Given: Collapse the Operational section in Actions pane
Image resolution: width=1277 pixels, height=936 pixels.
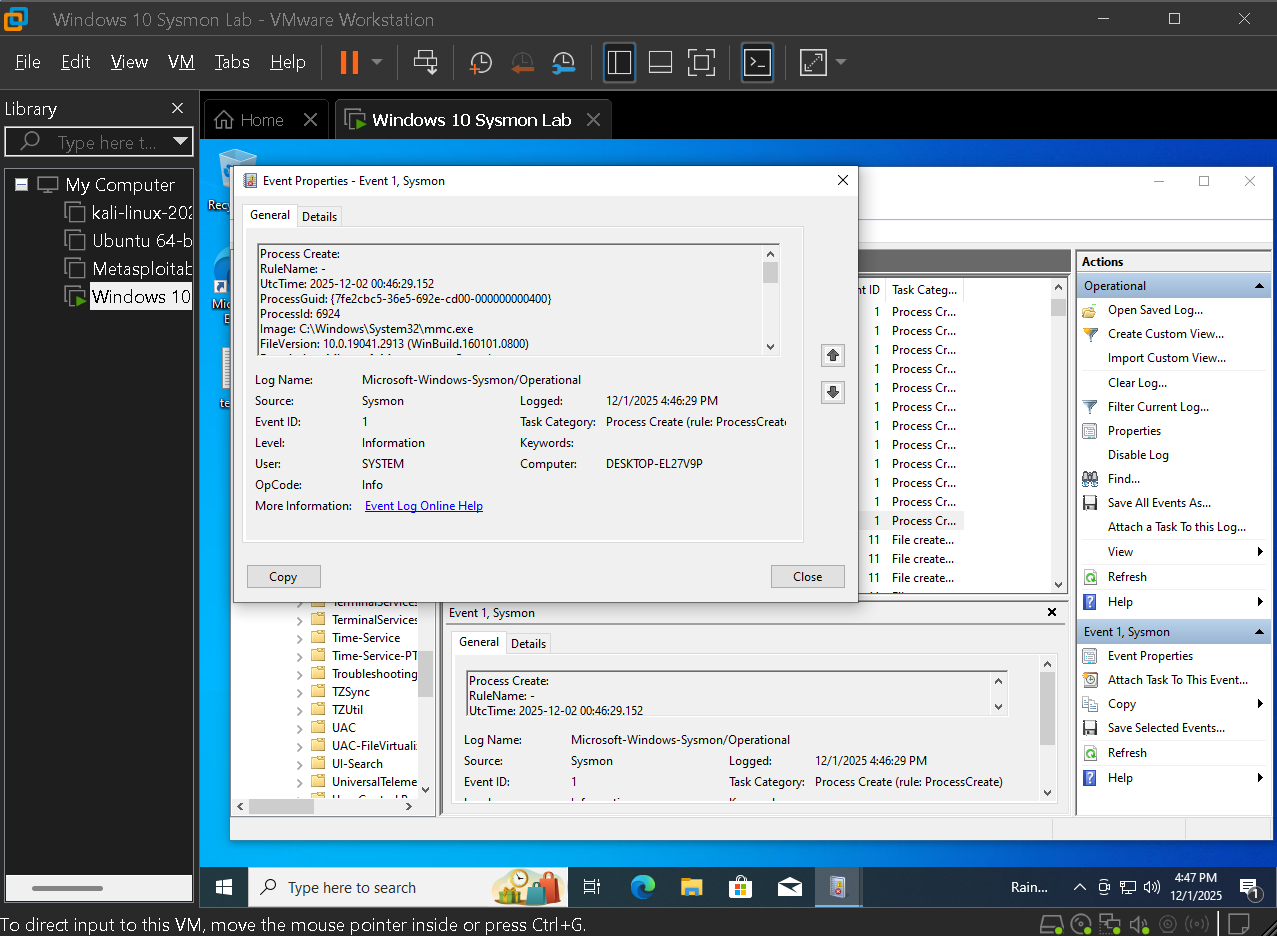Looking at the screenshot, I should point(1258,285).
